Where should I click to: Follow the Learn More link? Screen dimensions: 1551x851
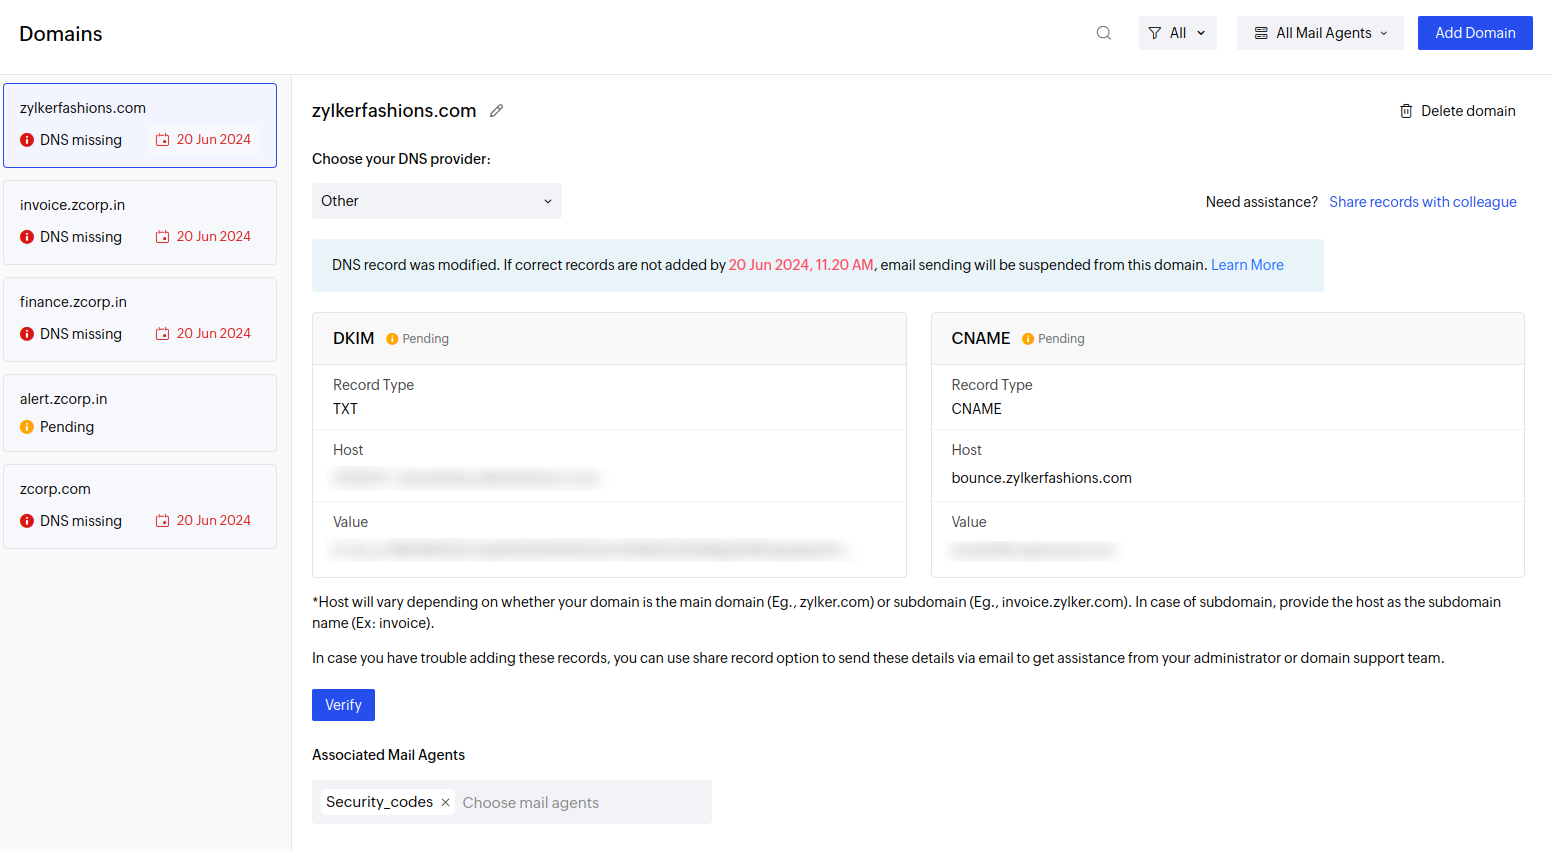pos(1247,265)
